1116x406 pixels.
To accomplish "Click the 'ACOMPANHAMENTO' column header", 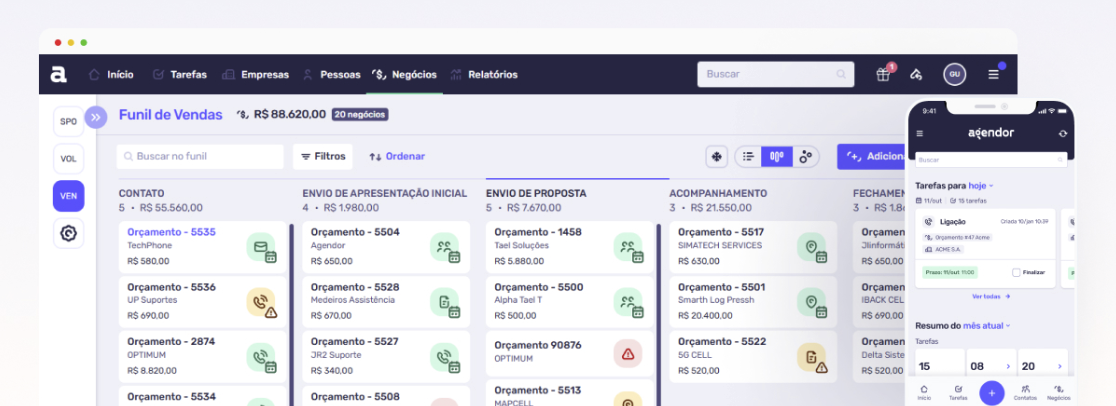I will [718, 193].
